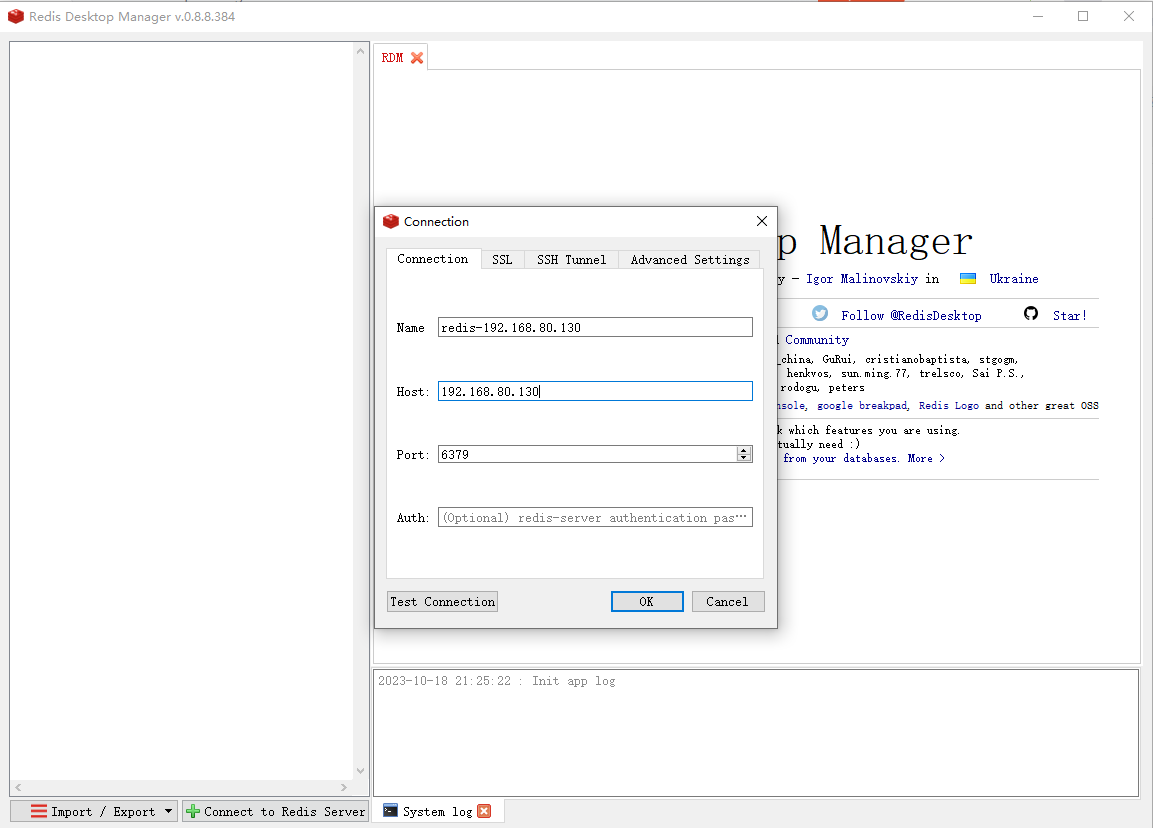This screenshot has width=1153, height=828.
Task: Minimize the Redis Desktop Manager window
Action: pos(1038,16)
